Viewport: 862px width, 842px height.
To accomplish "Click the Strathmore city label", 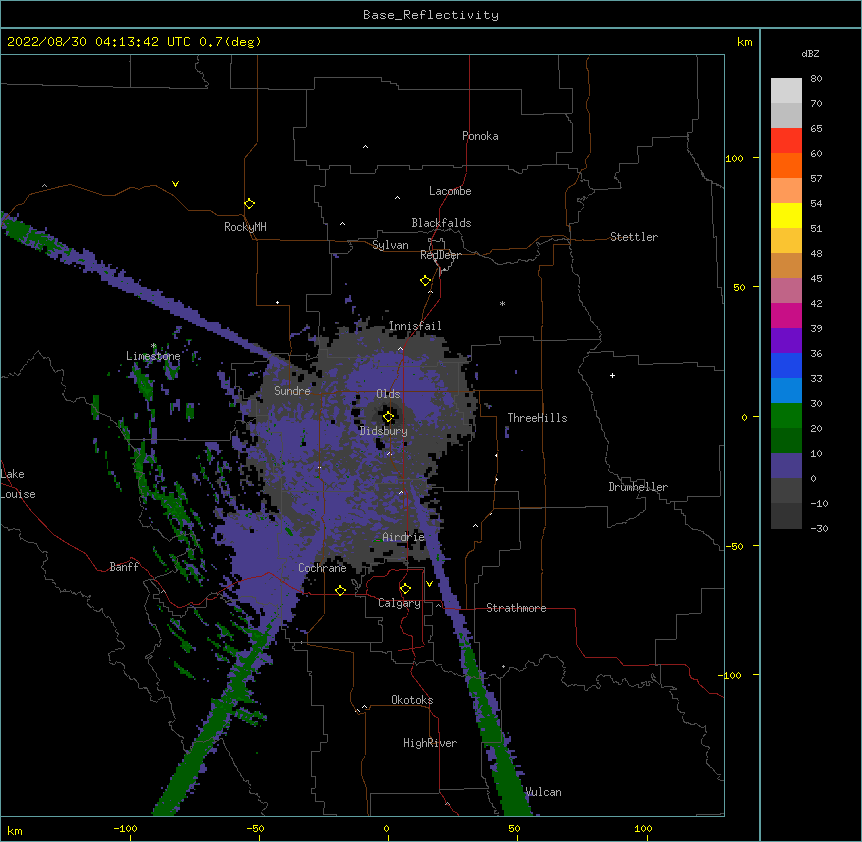I will 516,608.
